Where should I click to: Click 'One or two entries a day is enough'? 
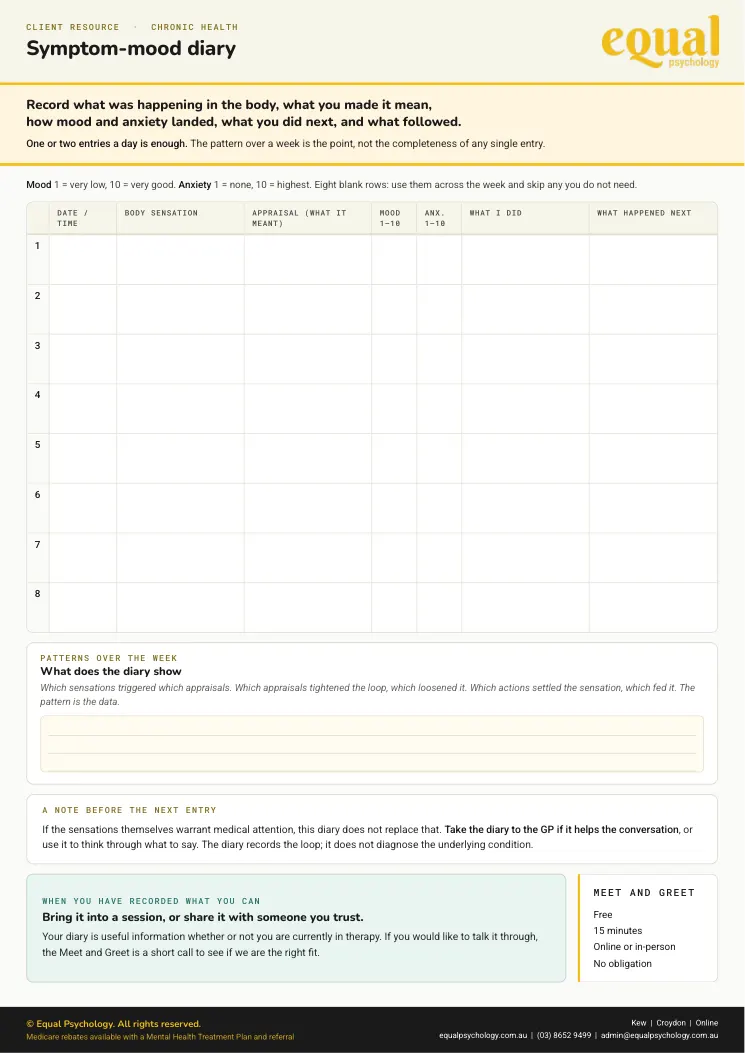106,144
